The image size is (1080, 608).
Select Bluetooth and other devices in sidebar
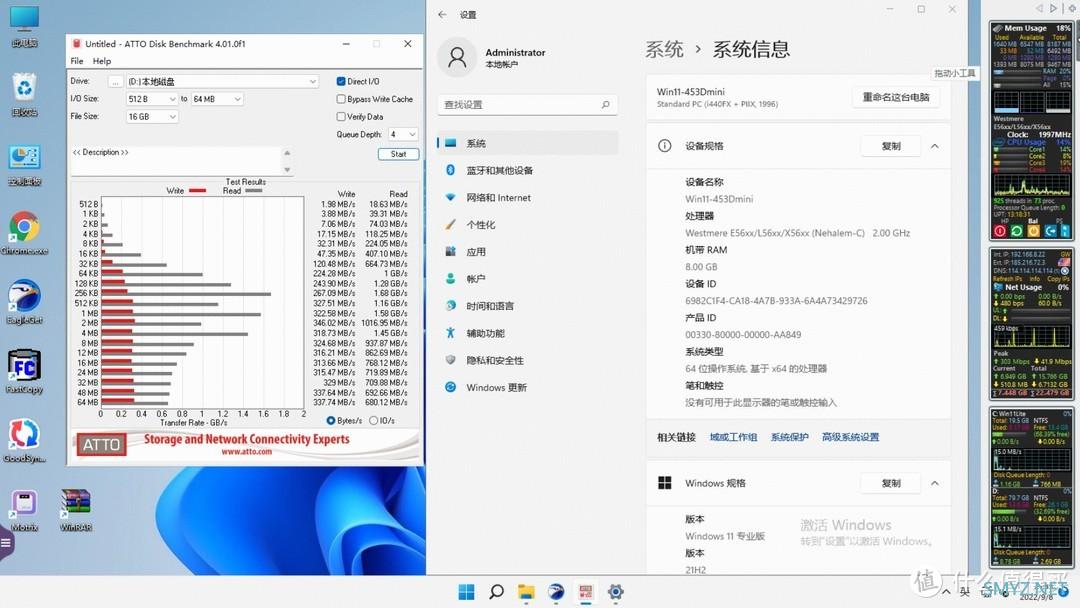528,170
